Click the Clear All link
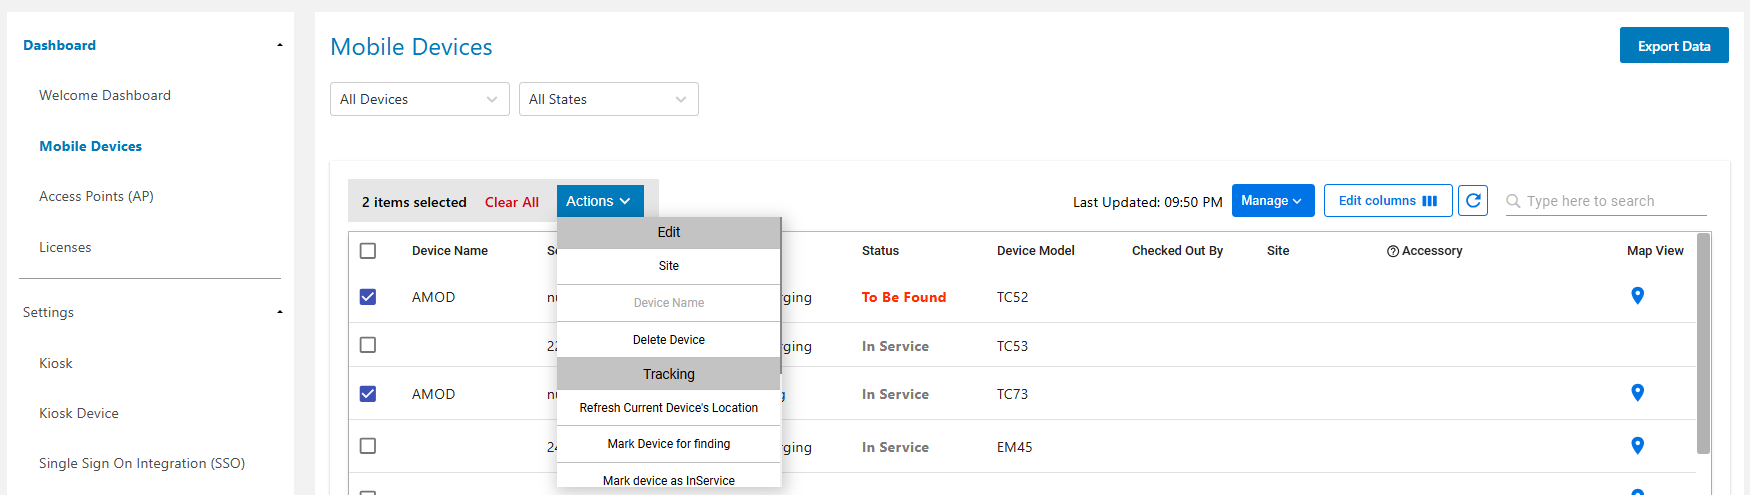The height and width of the screenshot is (495, 1750). [511, 202]
